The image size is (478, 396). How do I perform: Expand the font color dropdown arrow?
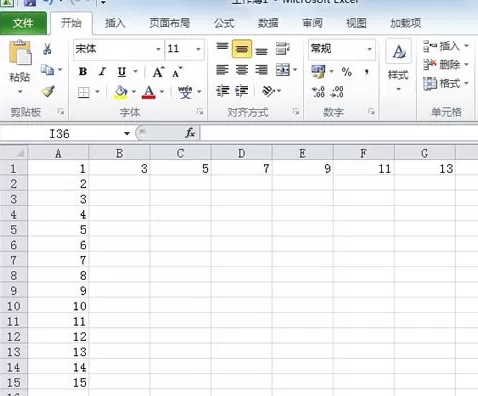(162, 92)
